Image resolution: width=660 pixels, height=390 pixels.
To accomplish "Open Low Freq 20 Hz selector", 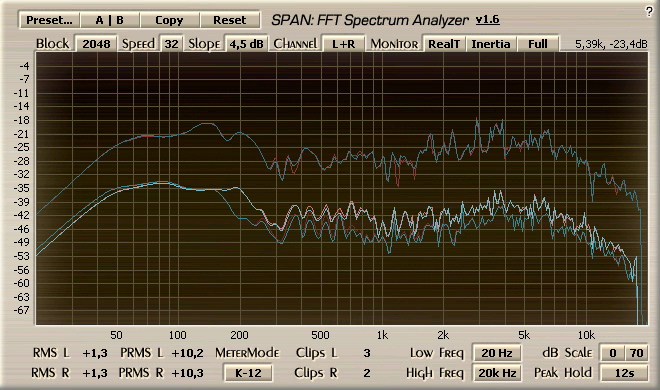I will (497, 353).
